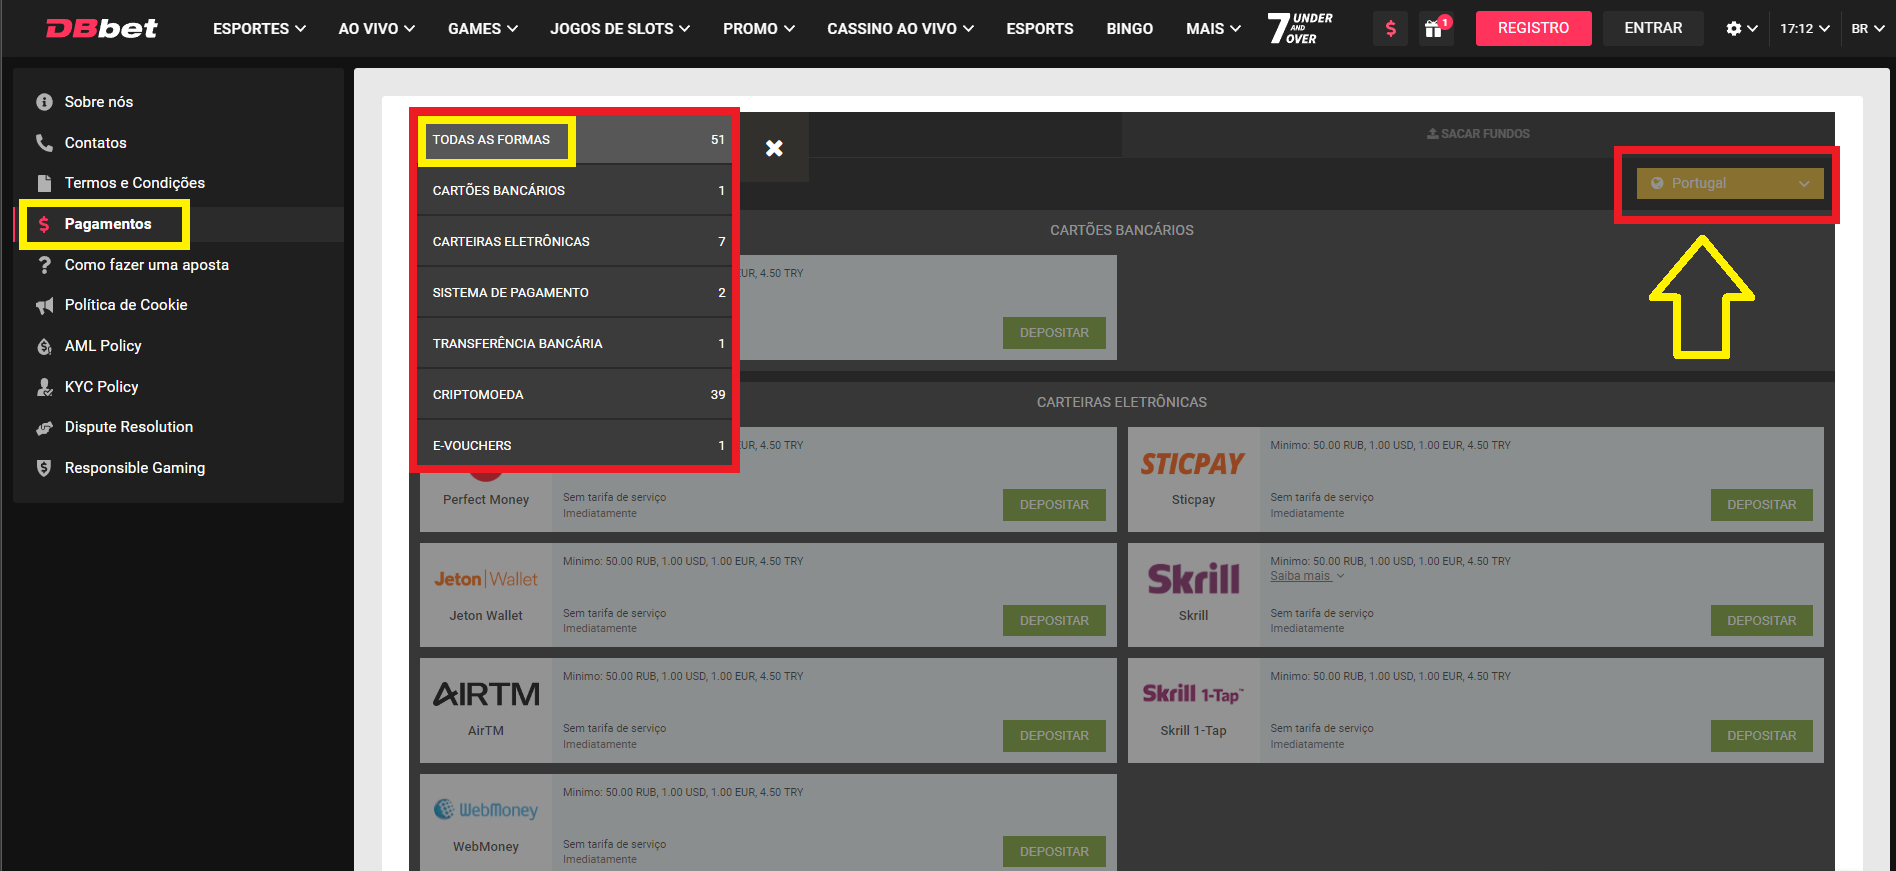Click the Termos e Condições document icon

[44, 183]
